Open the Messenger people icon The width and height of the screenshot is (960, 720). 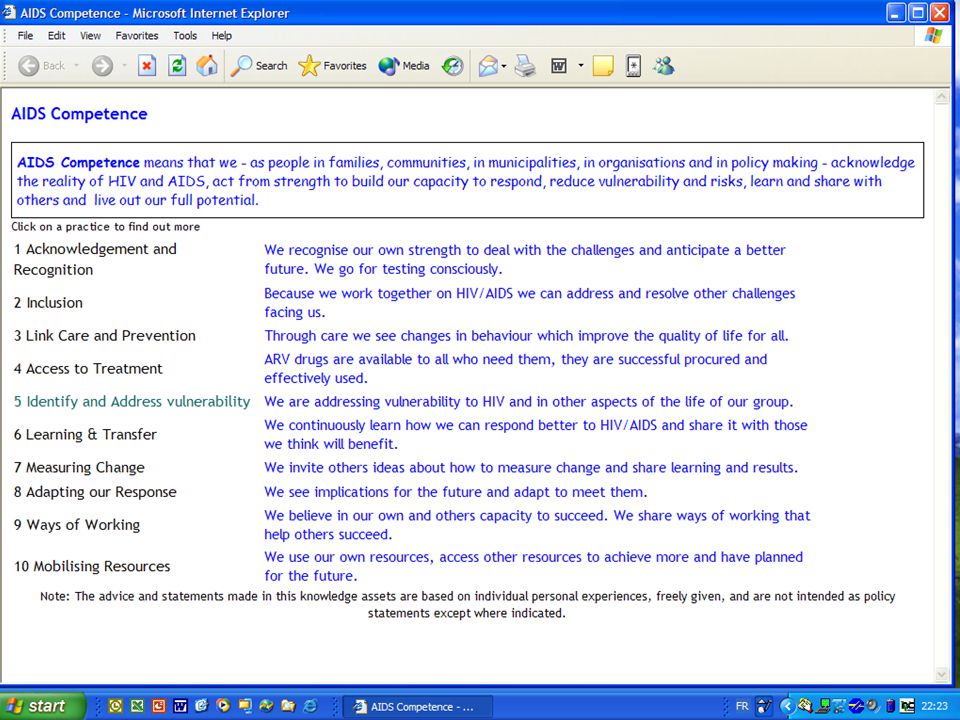(664, 66)
